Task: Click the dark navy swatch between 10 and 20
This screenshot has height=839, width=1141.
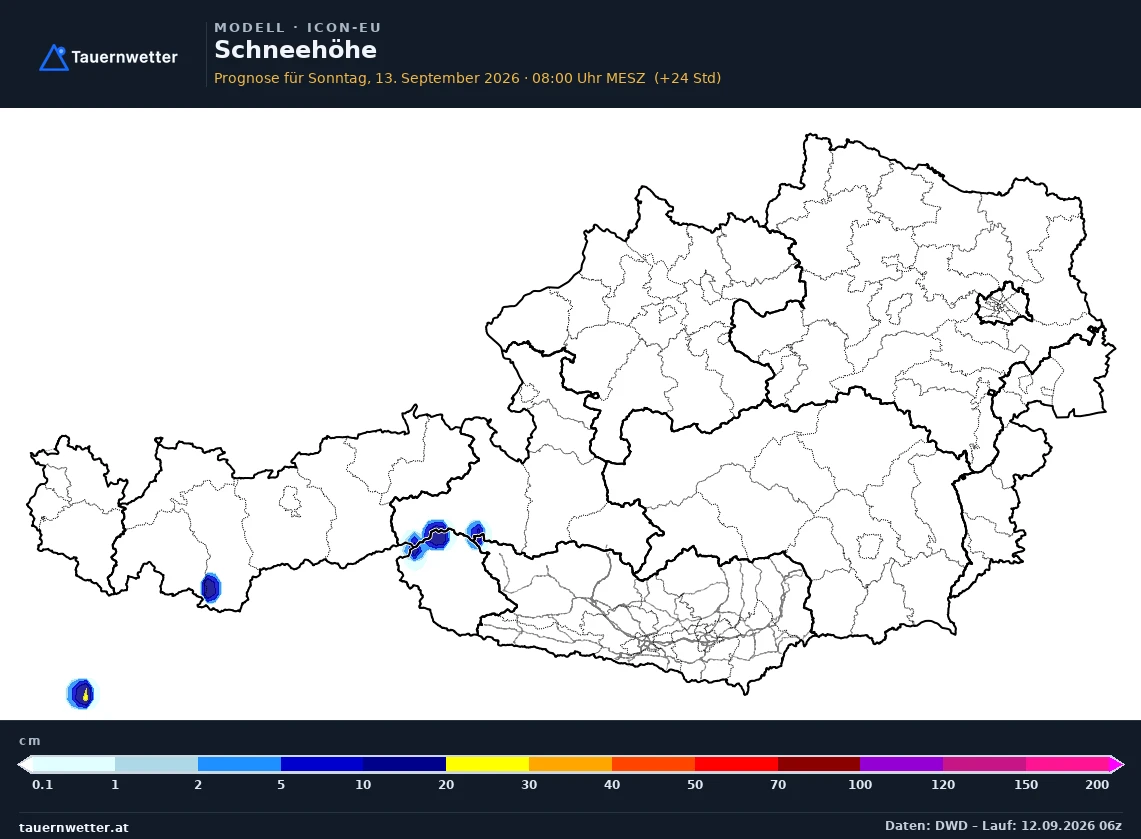Action: 405,764
